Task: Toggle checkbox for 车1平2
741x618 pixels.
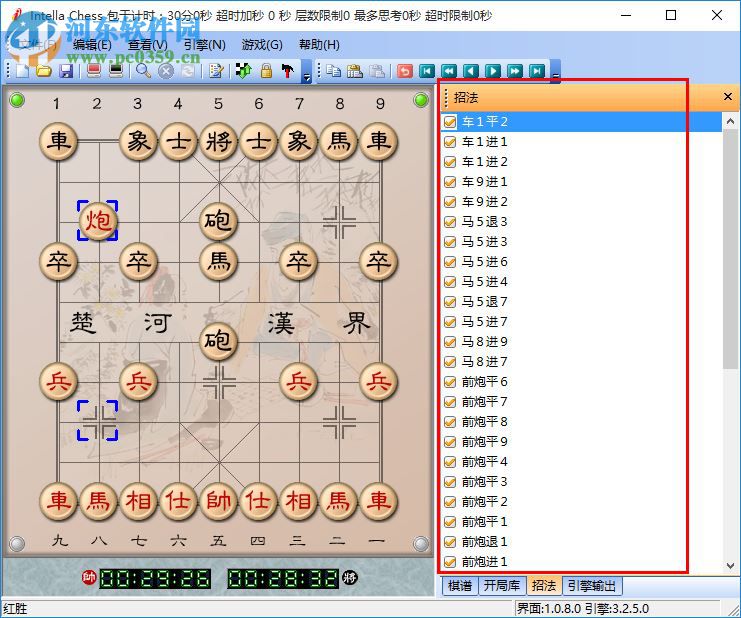Action: pyautogui.click(x=450, y=122)
